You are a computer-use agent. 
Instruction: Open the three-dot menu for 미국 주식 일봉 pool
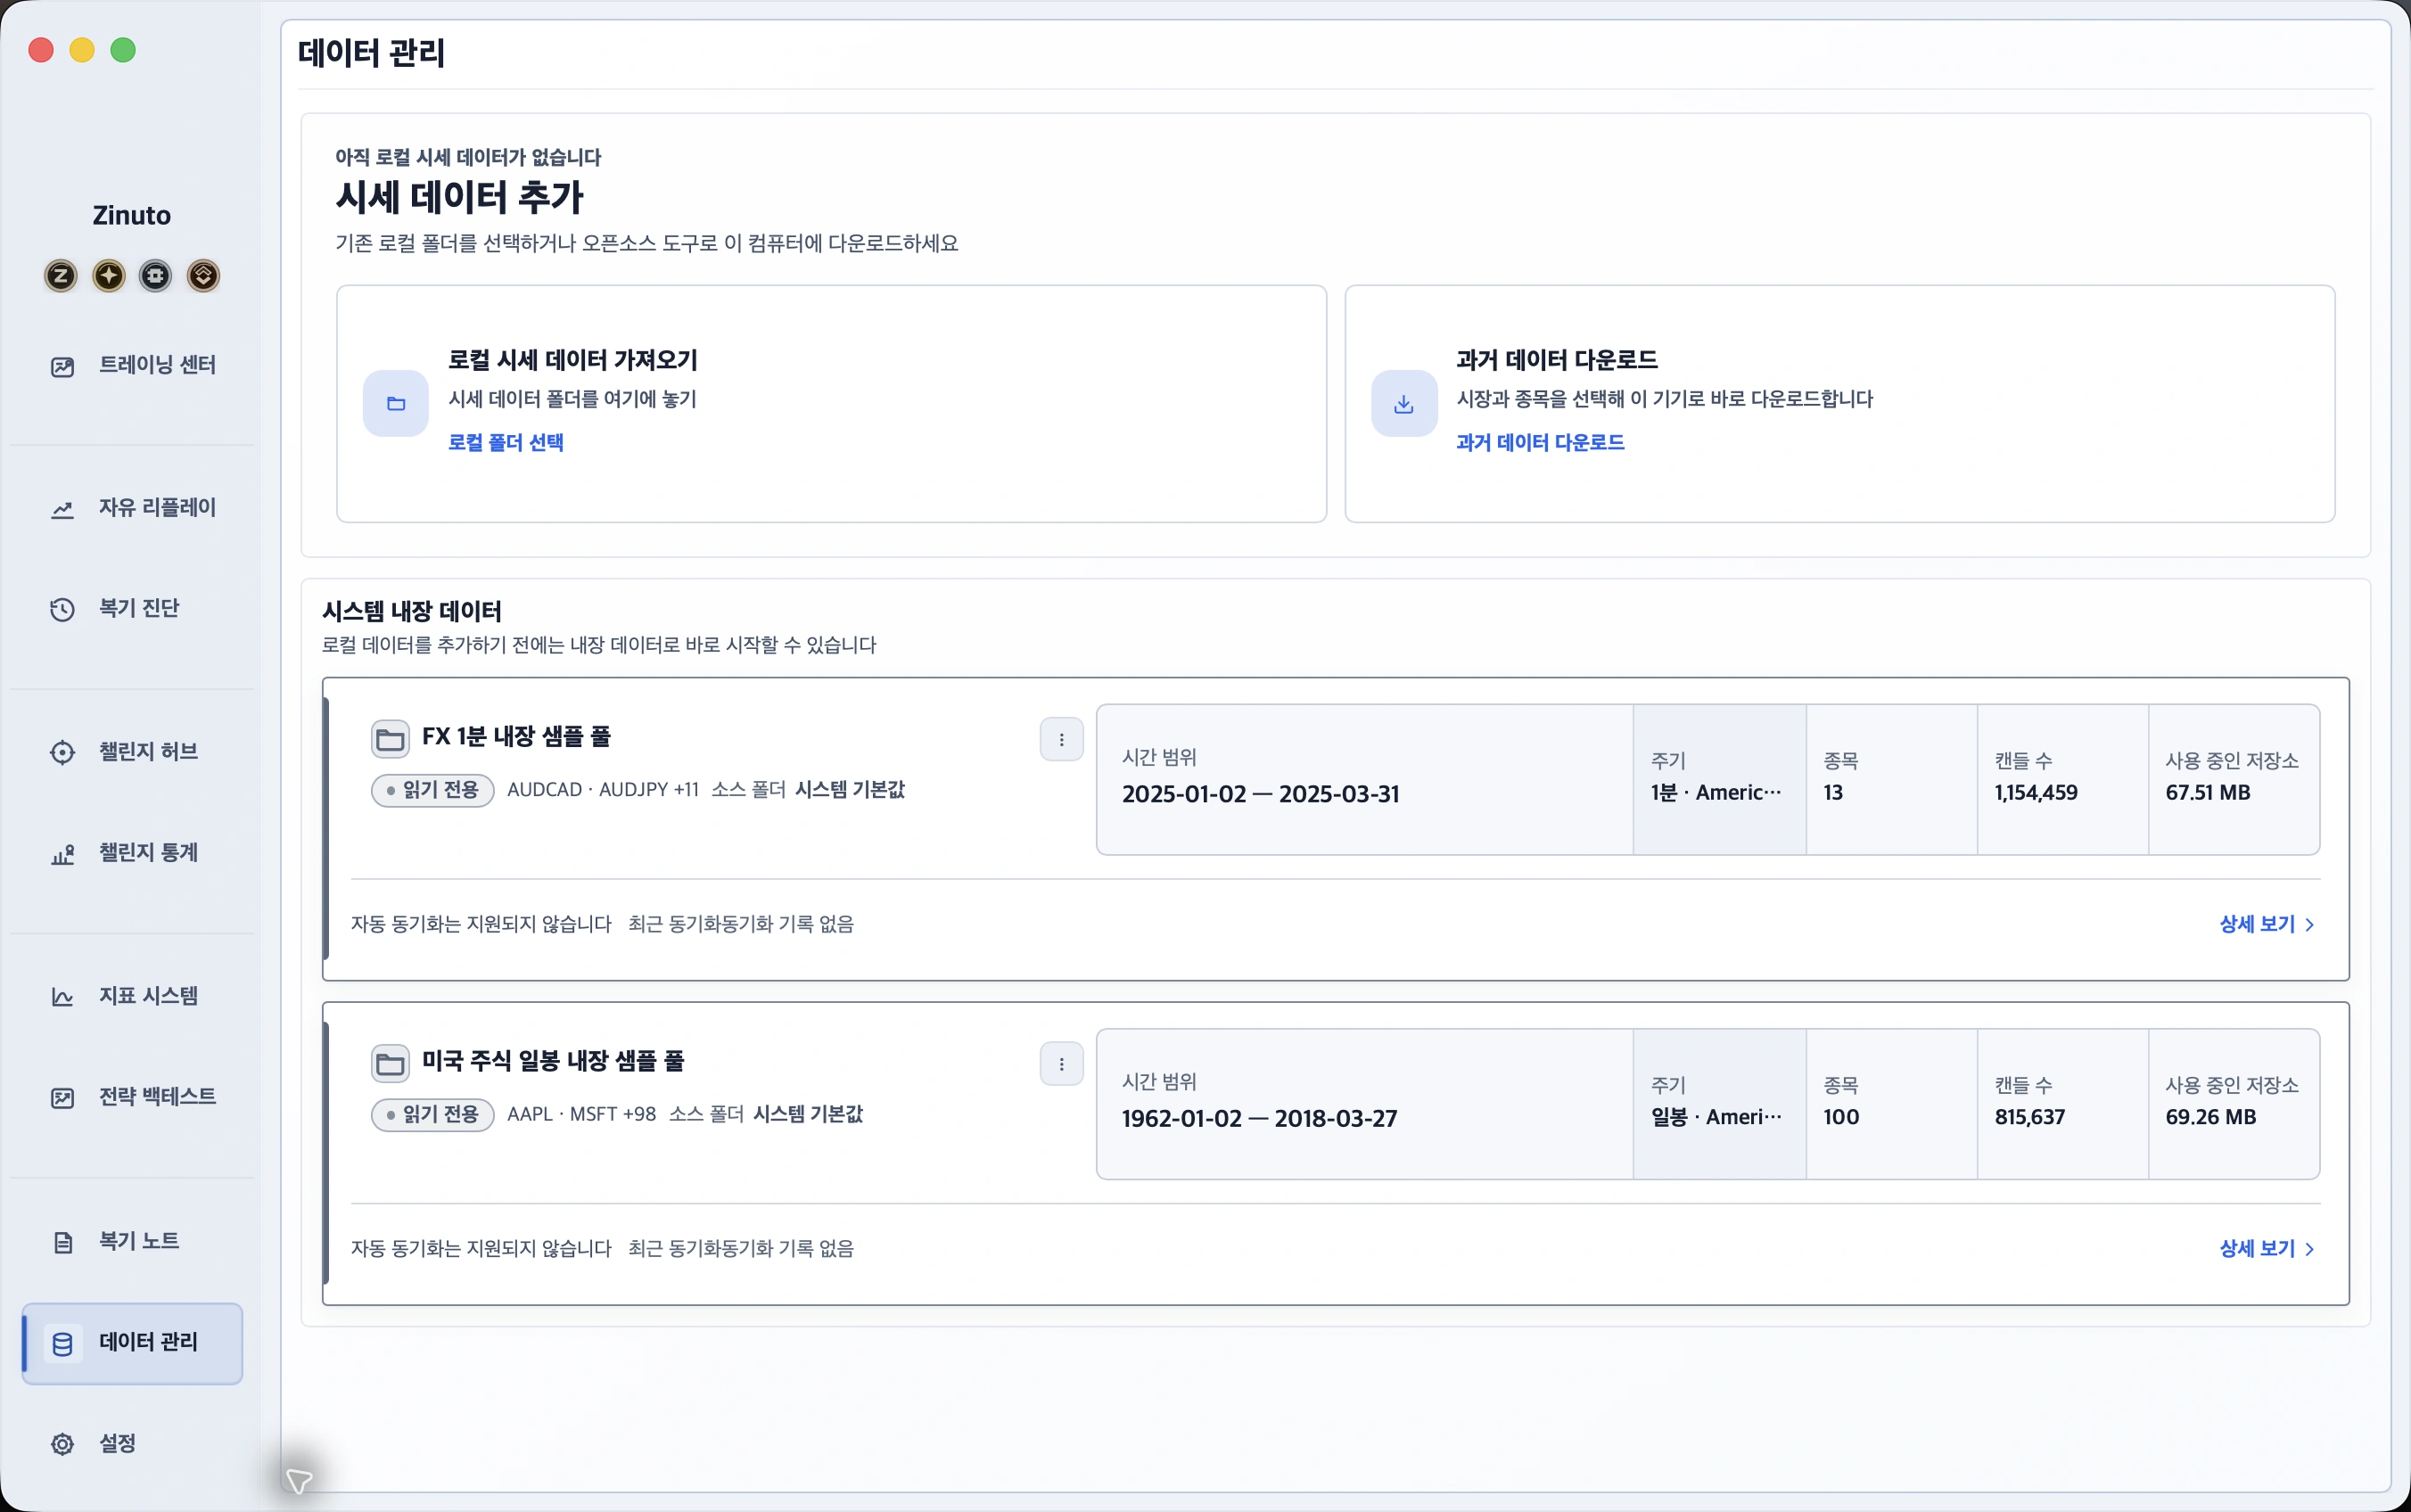(1061, 1064)
